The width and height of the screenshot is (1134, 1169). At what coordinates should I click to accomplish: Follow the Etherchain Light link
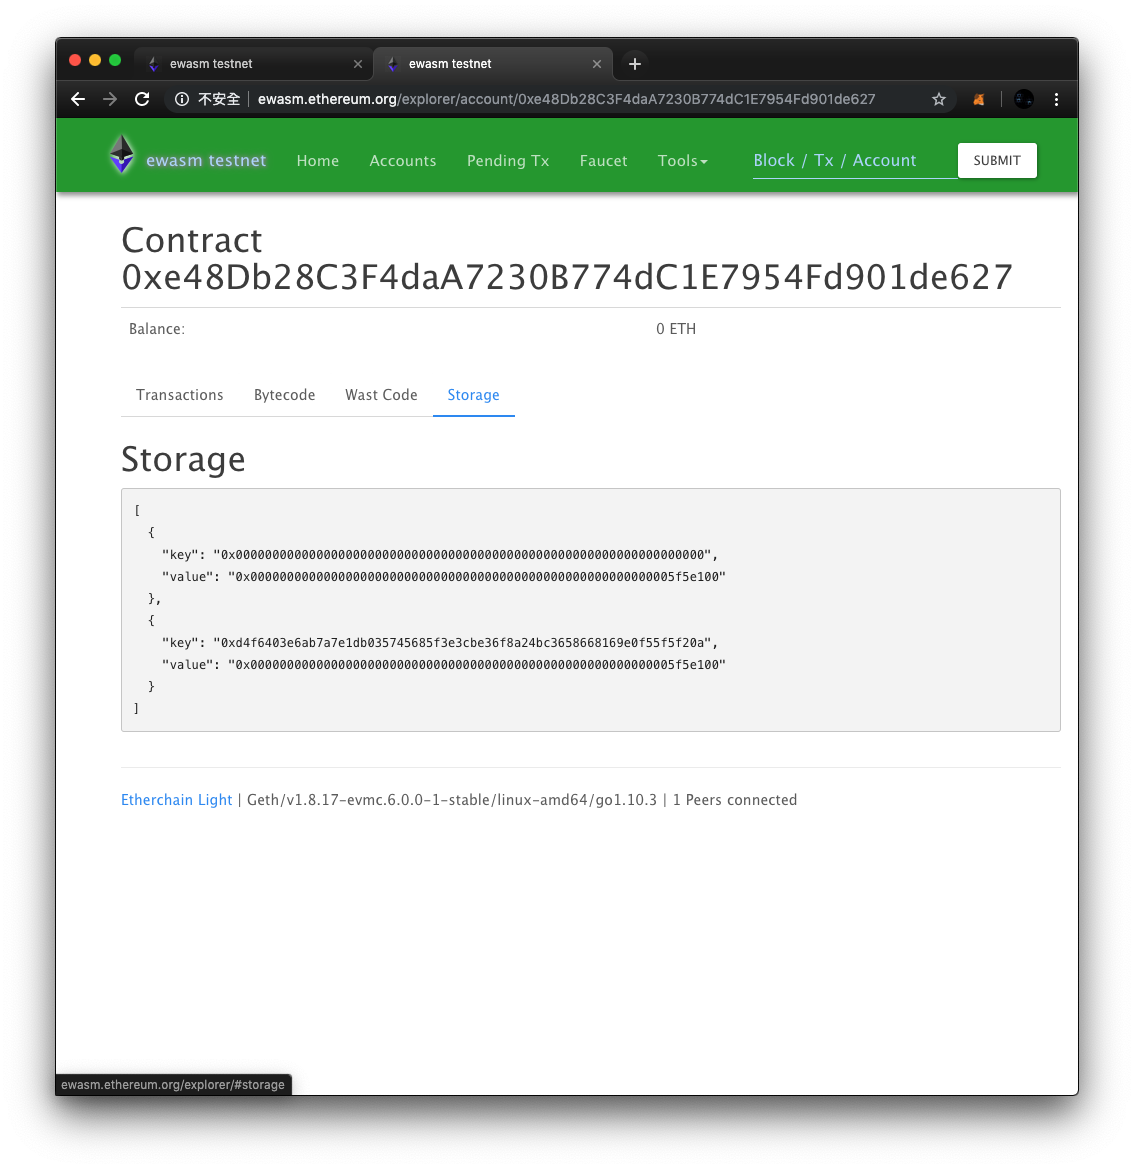176,800
